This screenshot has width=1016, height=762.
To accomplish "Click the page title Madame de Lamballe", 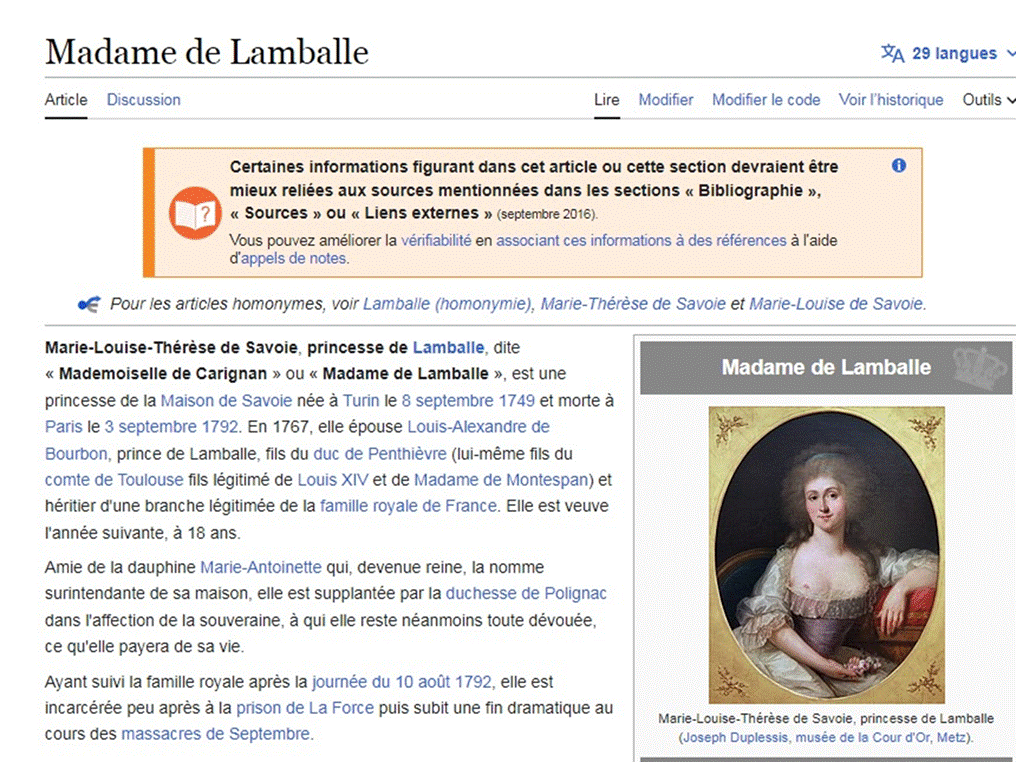I will (x=207, y=52).
